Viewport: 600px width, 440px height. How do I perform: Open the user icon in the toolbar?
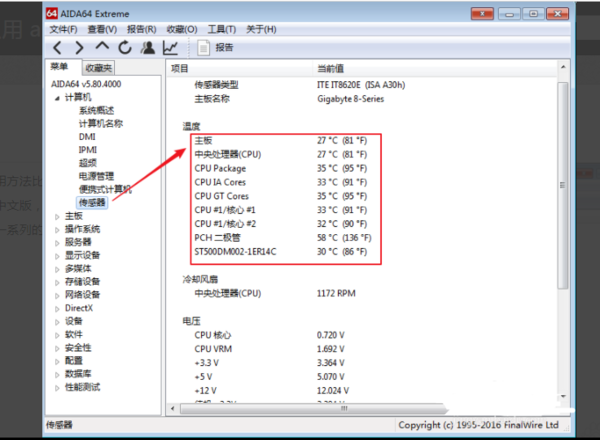click(148, 47)
